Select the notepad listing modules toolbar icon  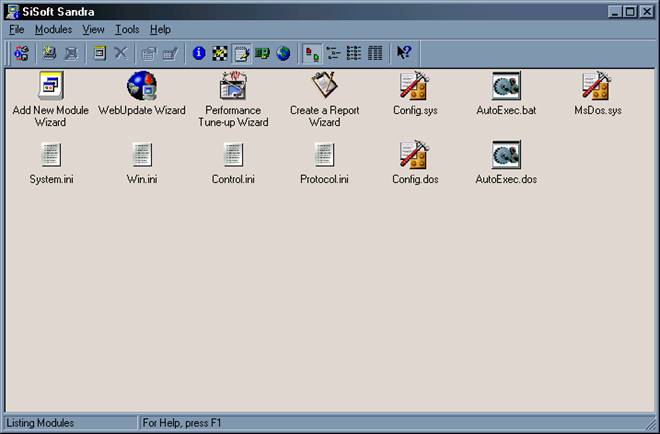coord(241,53)
